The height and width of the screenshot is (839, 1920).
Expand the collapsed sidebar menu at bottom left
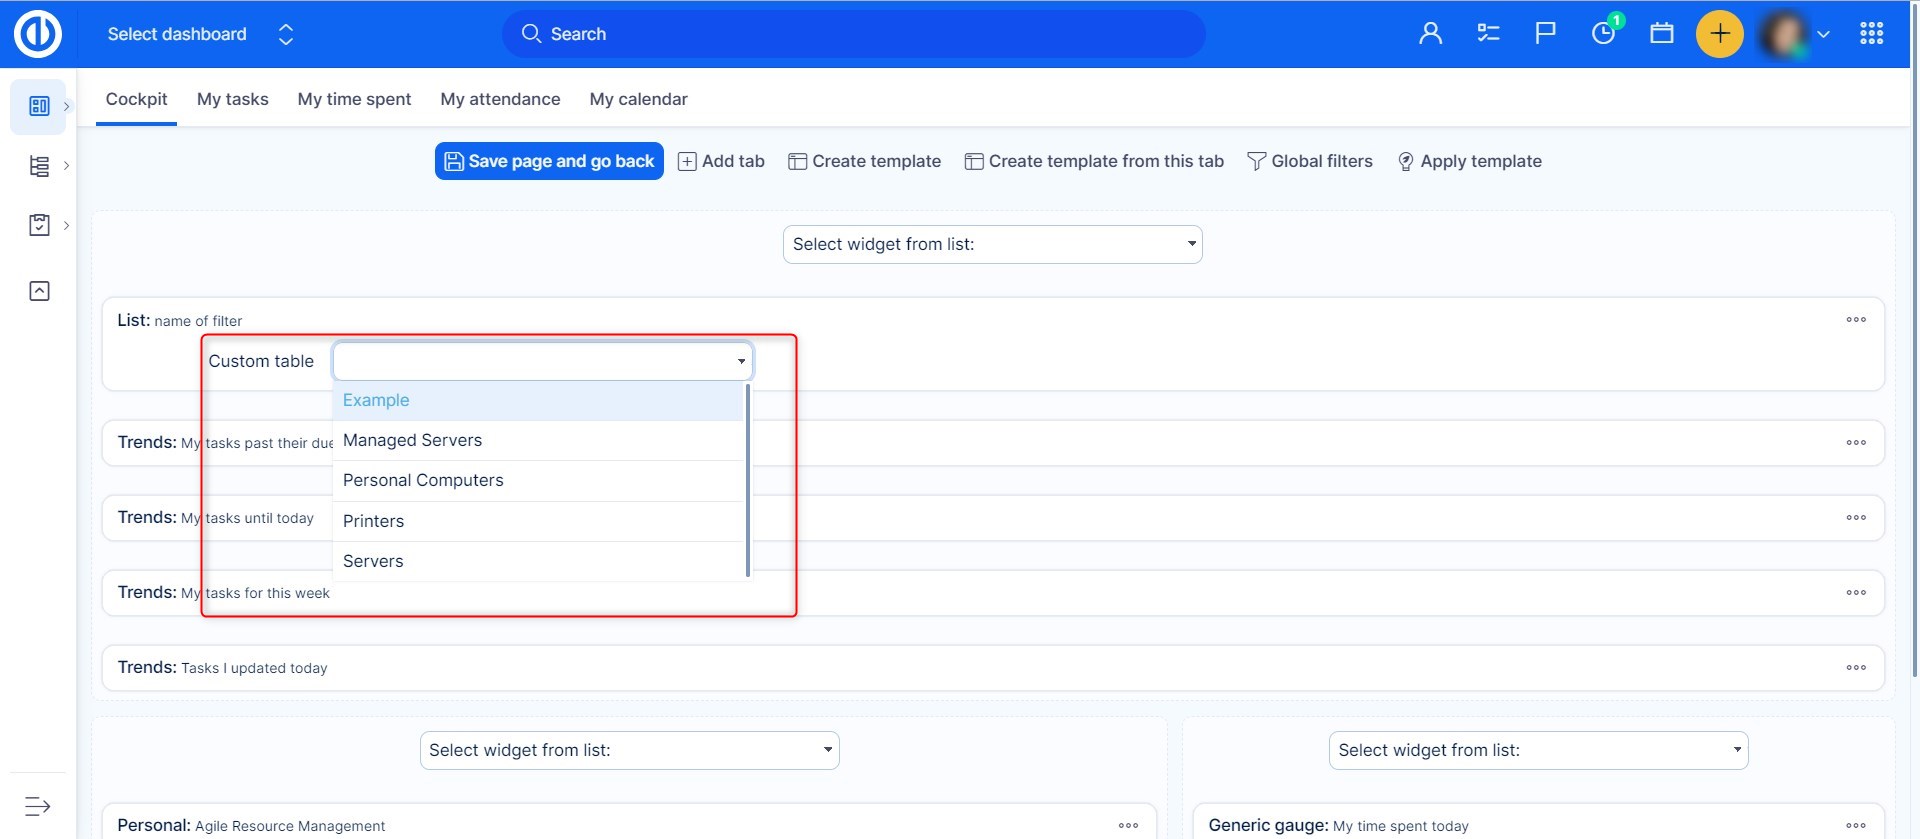pos(38,806)
